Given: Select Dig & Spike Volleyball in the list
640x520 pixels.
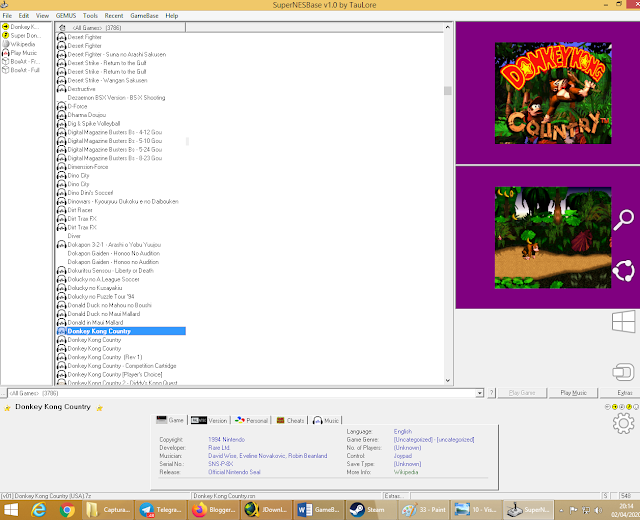Looking at the screenshot, I should [x=94, y=124].
